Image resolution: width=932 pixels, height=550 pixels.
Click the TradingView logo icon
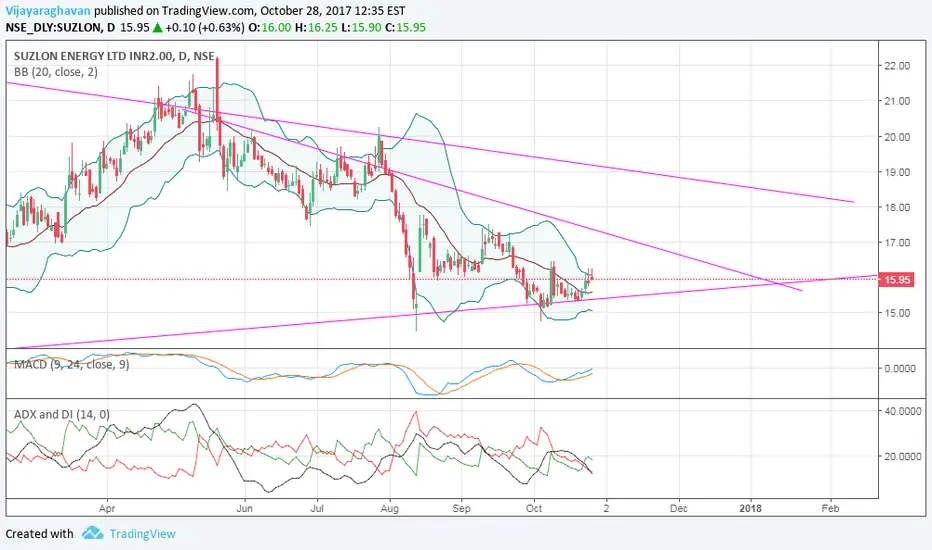tap(93, 533)
